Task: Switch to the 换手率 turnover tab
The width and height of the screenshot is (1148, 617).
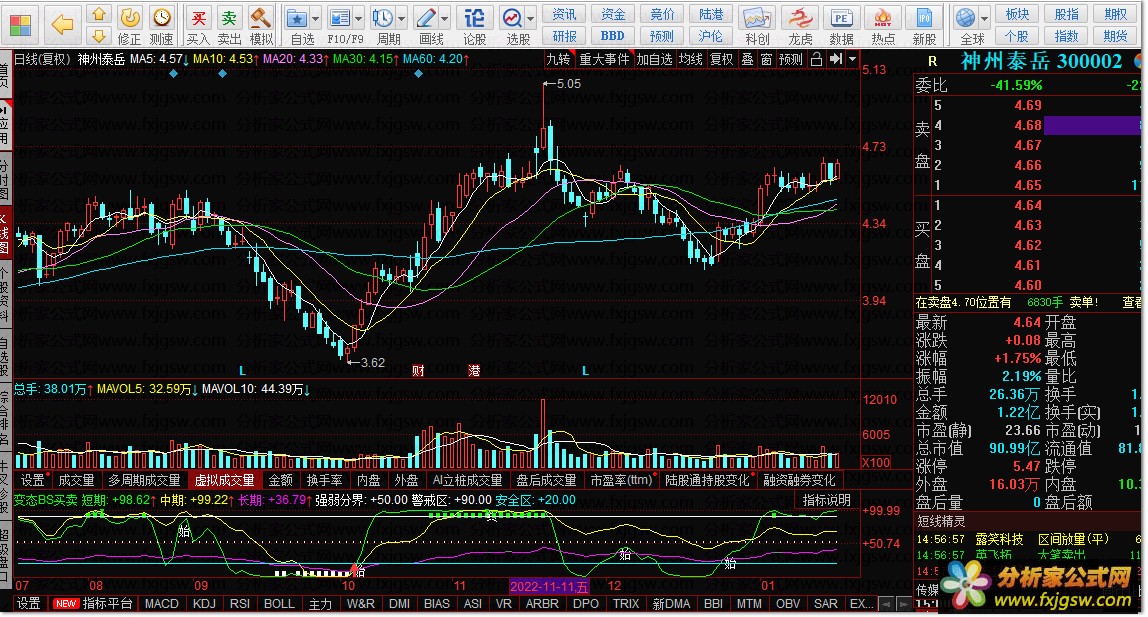Action: (324, 480)
